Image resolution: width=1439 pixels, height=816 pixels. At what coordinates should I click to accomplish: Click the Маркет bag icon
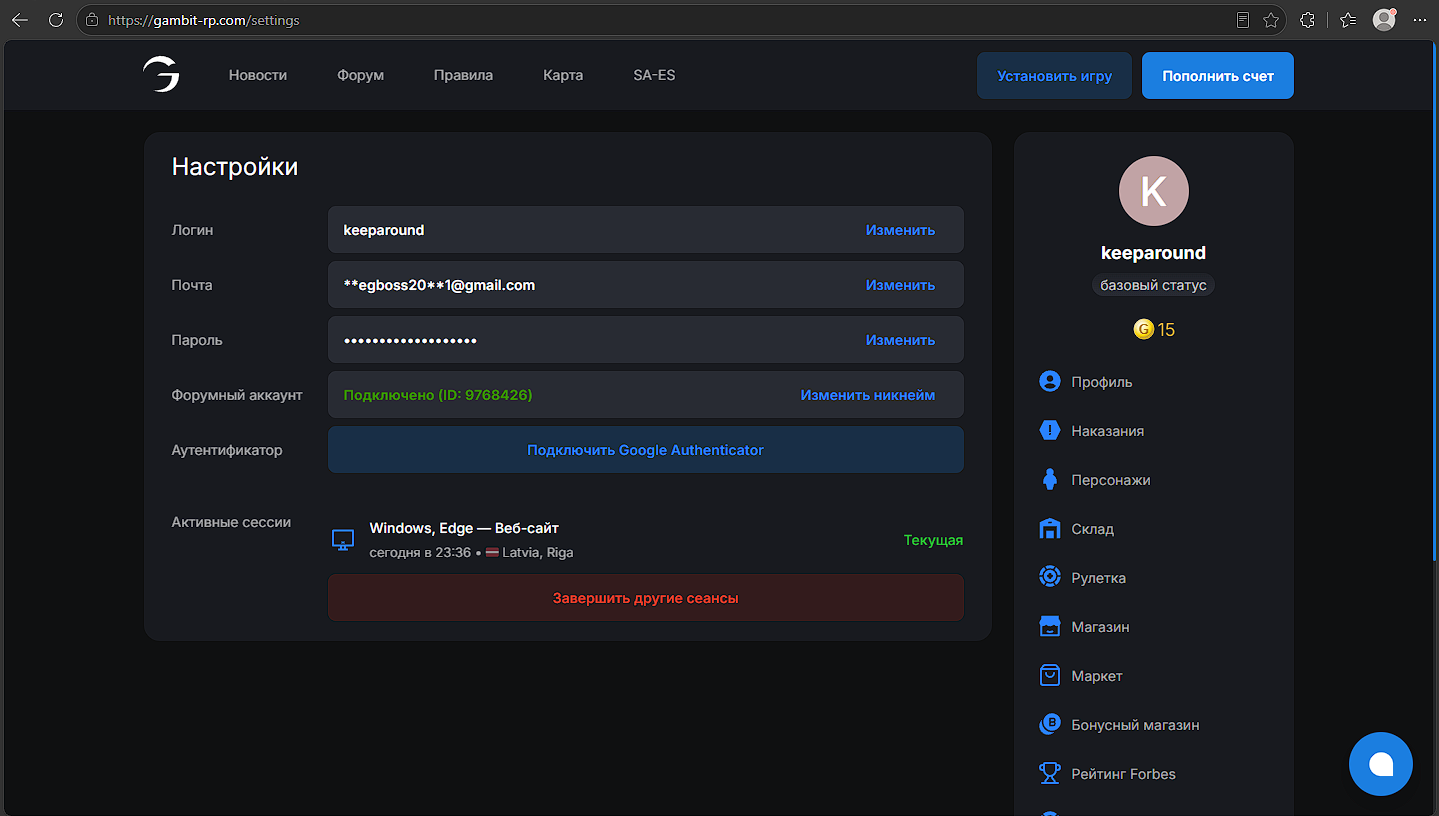[1049, 675]
